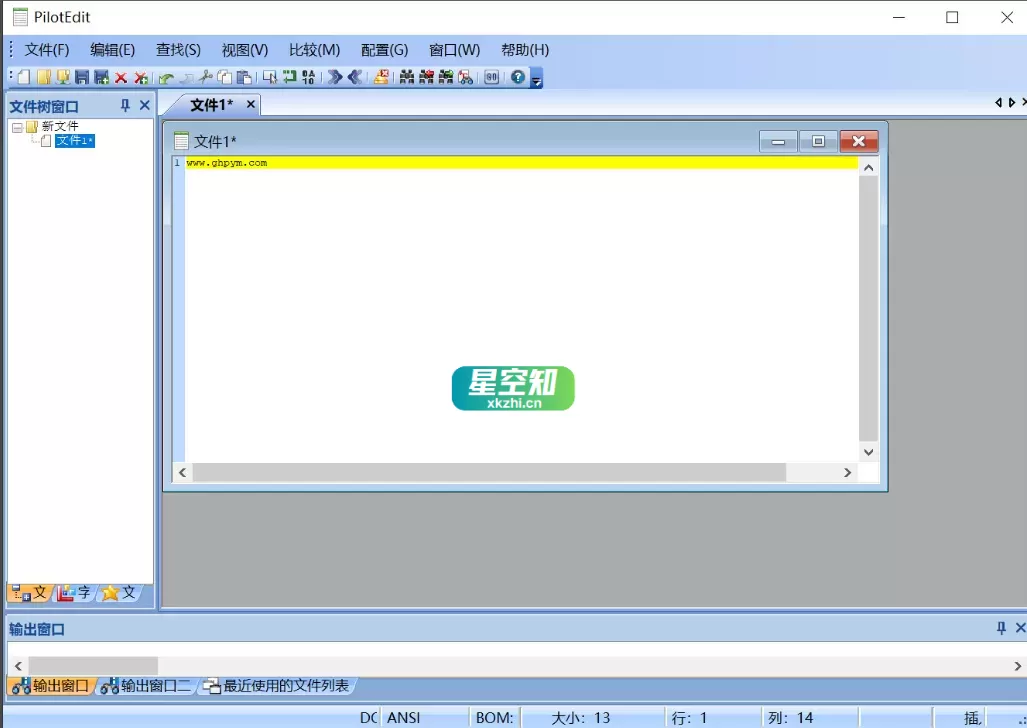Open the Find in Files binoculars icon
Image resolution: width=1027 pixels, height=728 pixels.
click(x=406, y=76)
